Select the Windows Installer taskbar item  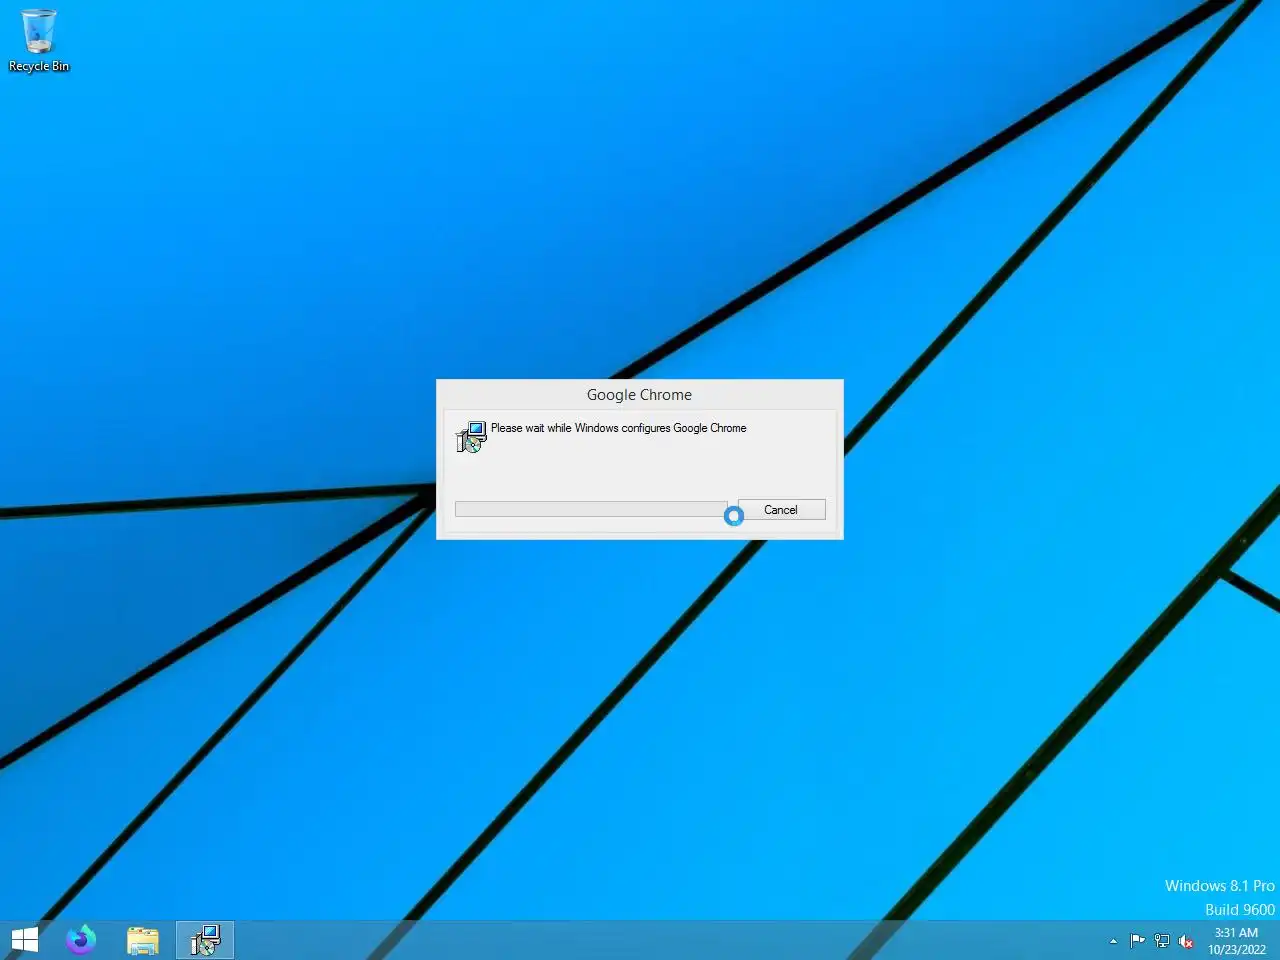[205, 940]
